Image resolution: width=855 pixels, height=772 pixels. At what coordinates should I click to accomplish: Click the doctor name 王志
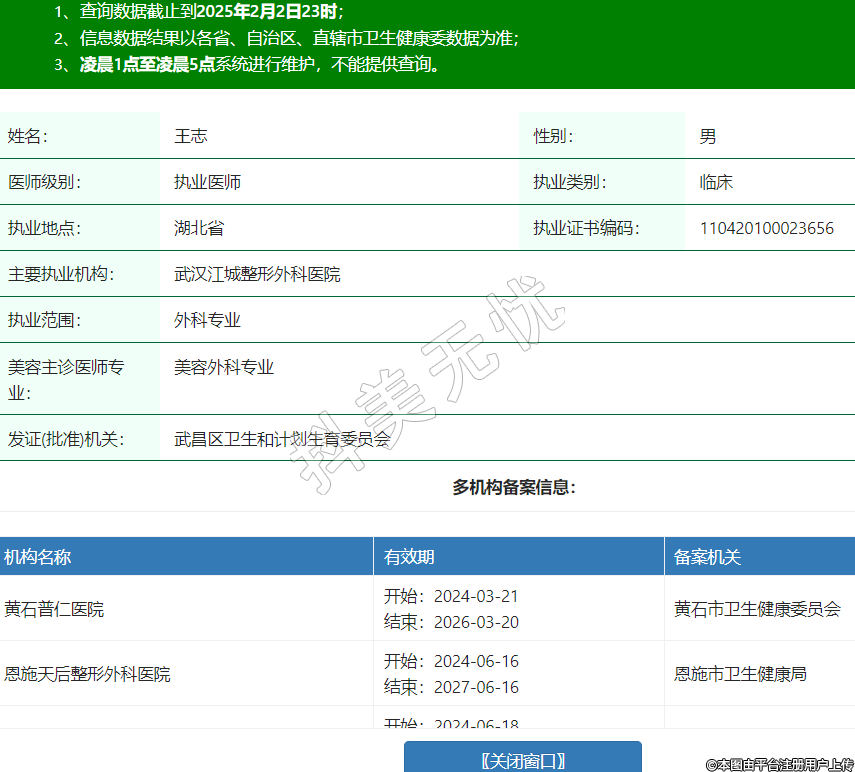tap(191, 136)
